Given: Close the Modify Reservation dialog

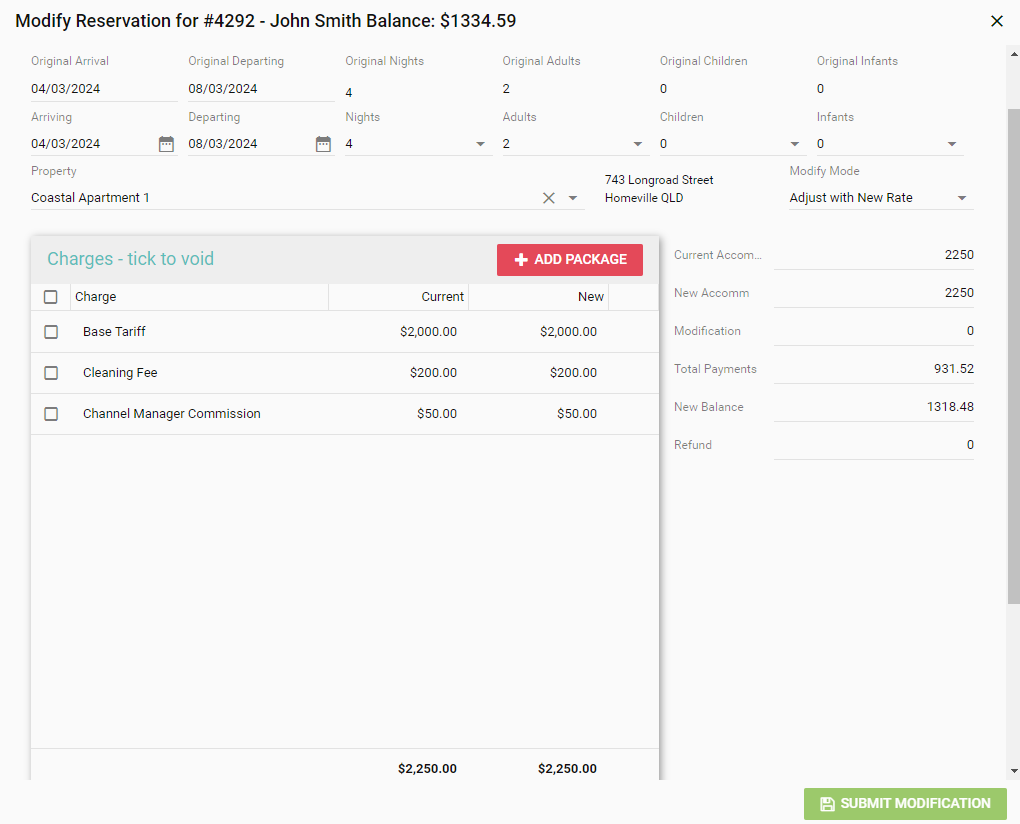Looking at the screenshot, I should 996,21.
